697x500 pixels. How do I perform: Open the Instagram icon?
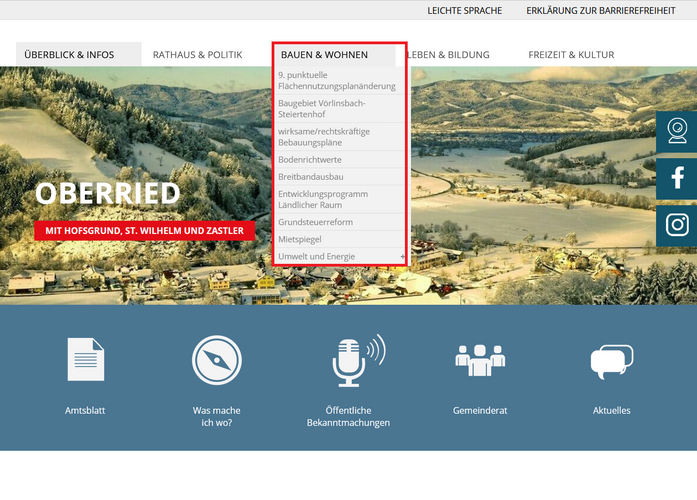point(677,225)
